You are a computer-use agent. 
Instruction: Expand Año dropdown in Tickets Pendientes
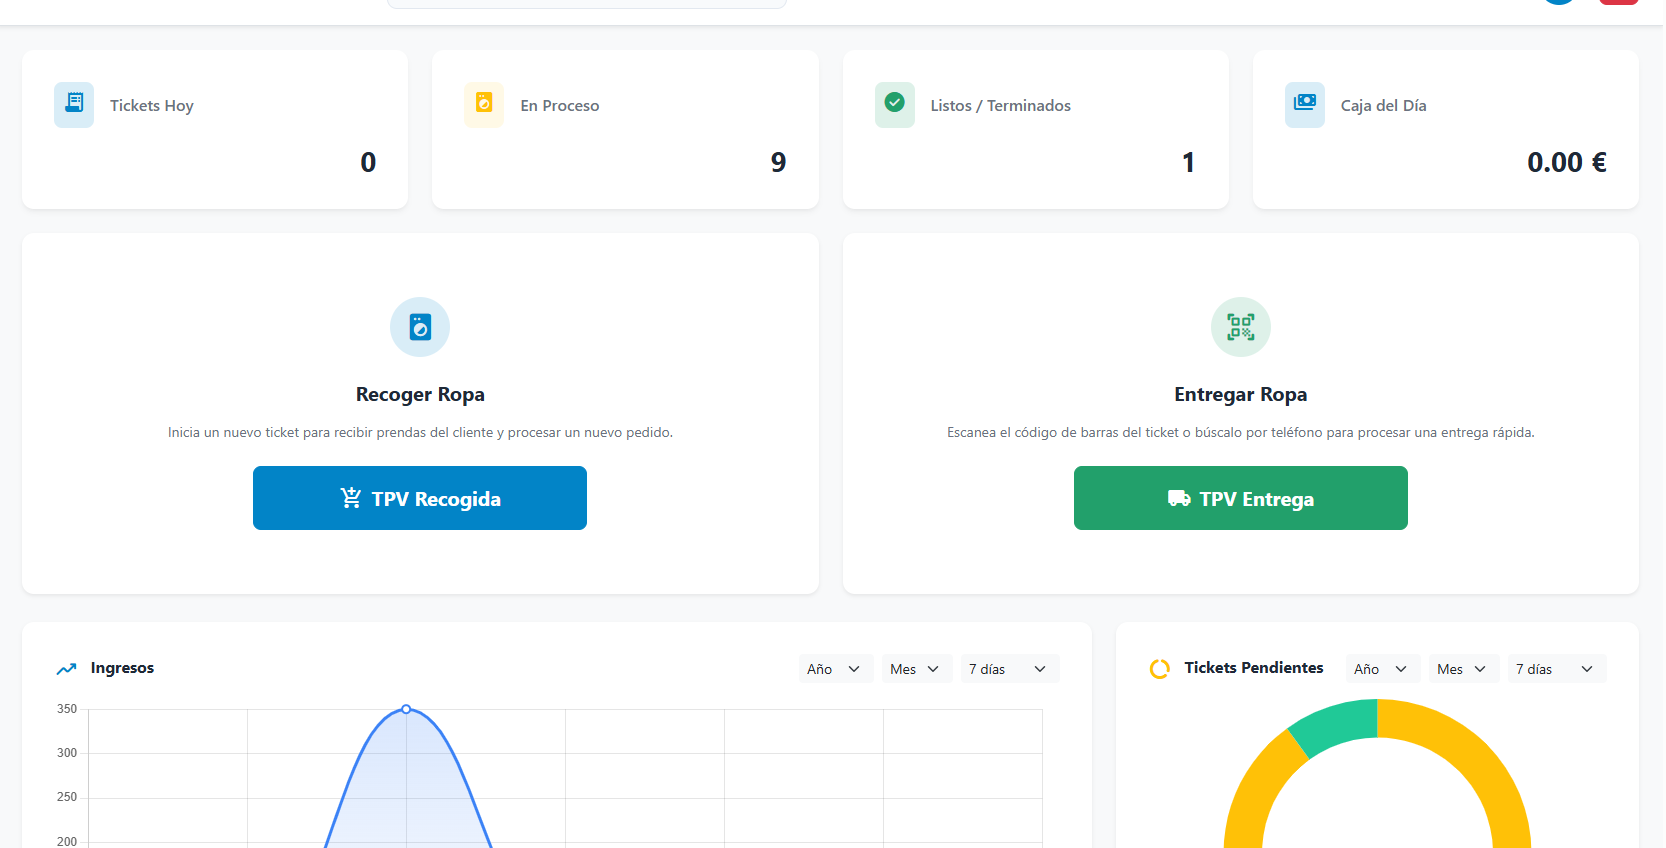[x=1383, y=669]
